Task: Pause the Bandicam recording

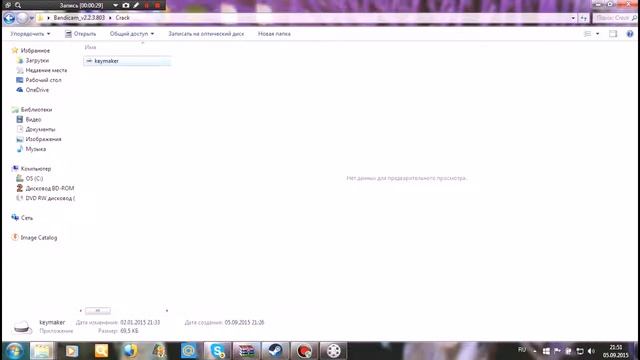Action: tap(147, 5)
